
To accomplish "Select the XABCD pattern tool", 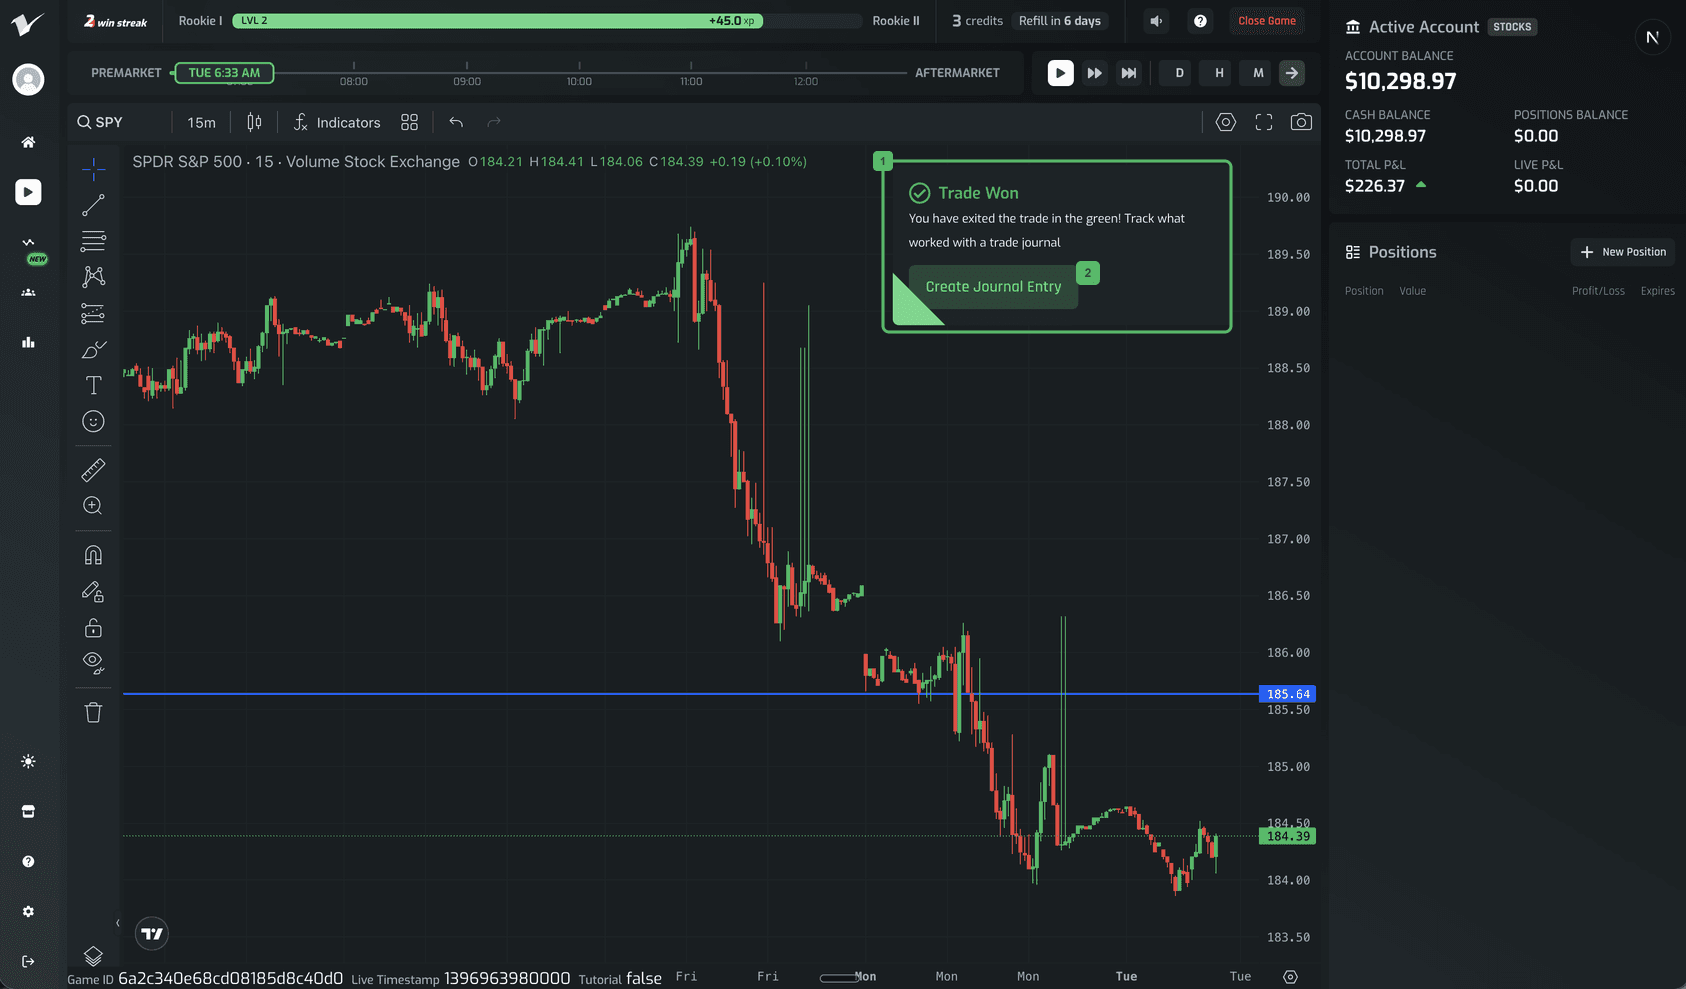I will coord(93,277).
